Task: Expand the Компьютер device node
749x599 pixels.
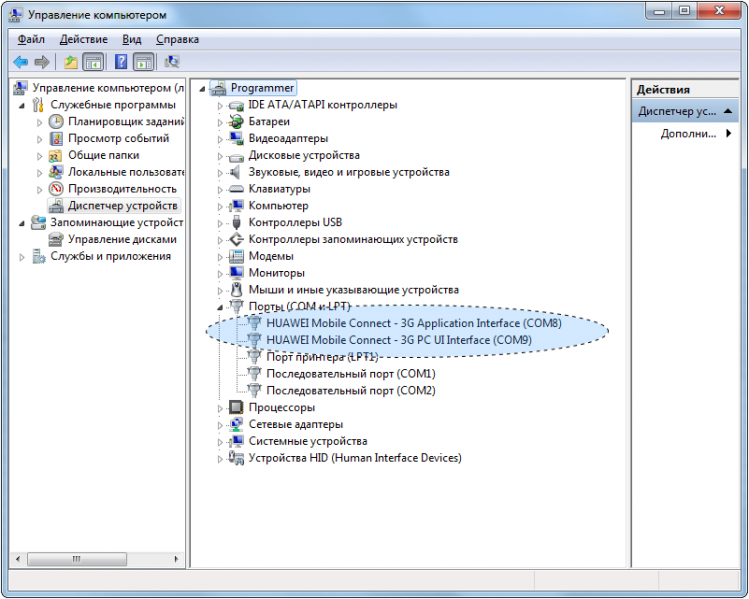Action: pyautogui.click(x=220, y=206)
